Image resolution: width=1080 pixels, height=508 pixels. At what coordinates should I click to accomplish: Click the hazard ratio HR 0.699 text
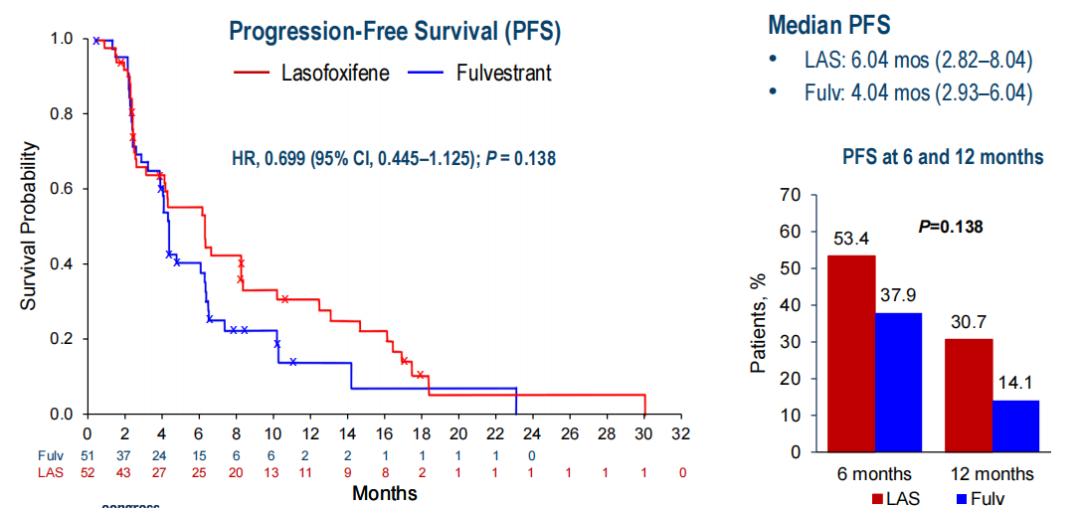[x=393, y=157]
